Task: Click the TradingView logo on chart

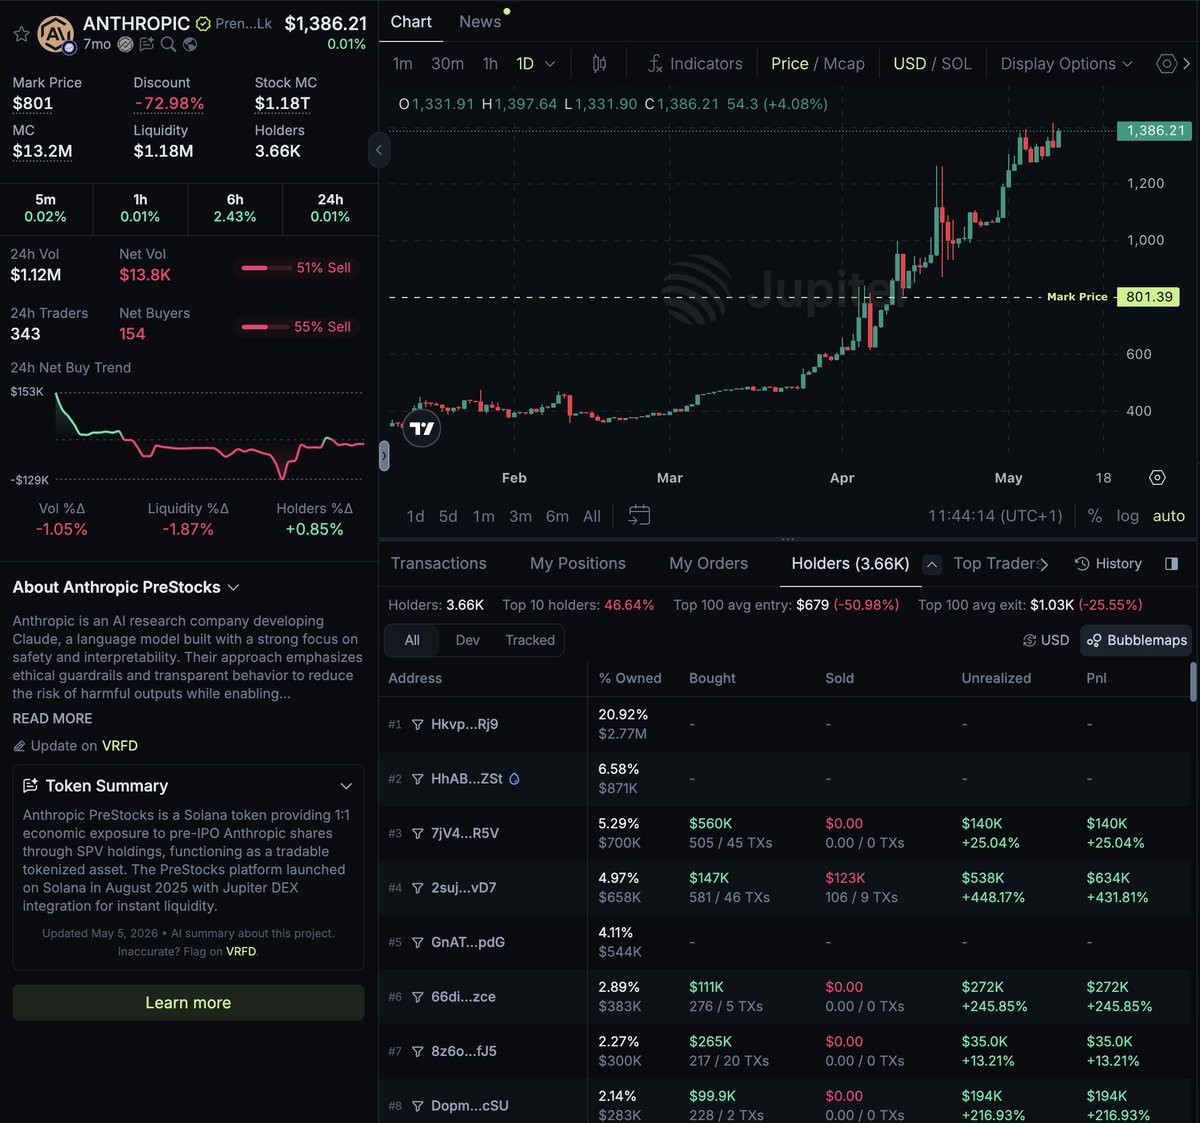Action: point(422,428)
